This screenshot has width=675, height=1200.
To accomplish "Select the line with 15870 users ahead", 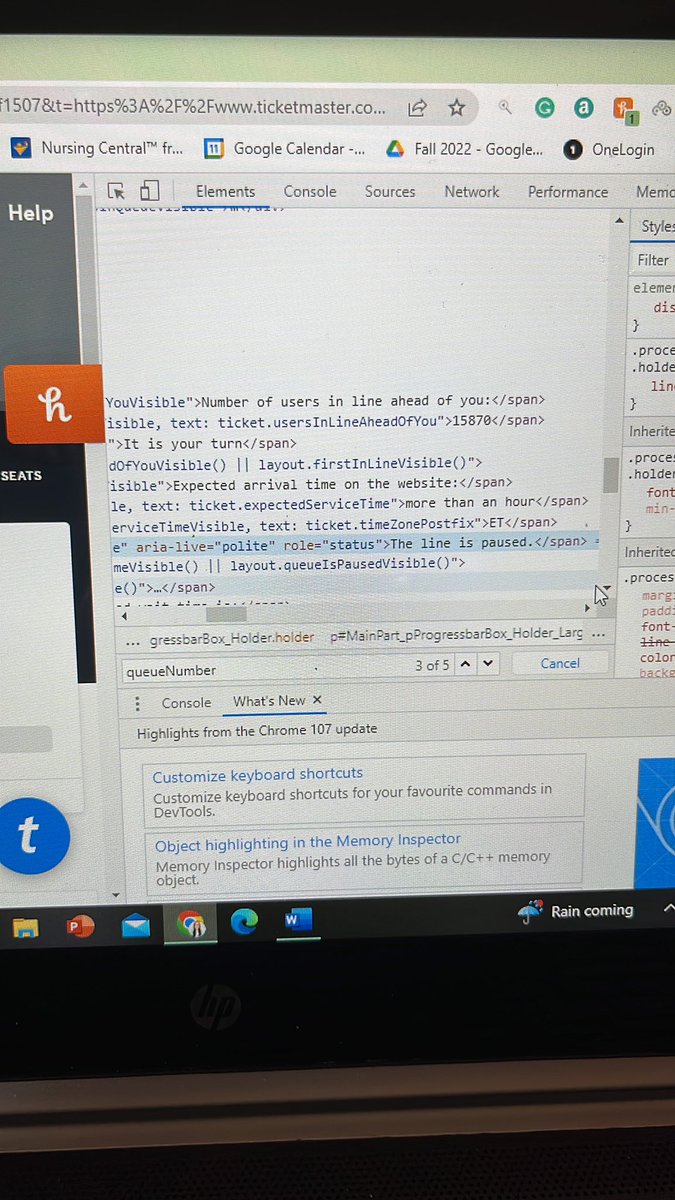I will coord(325,422).
